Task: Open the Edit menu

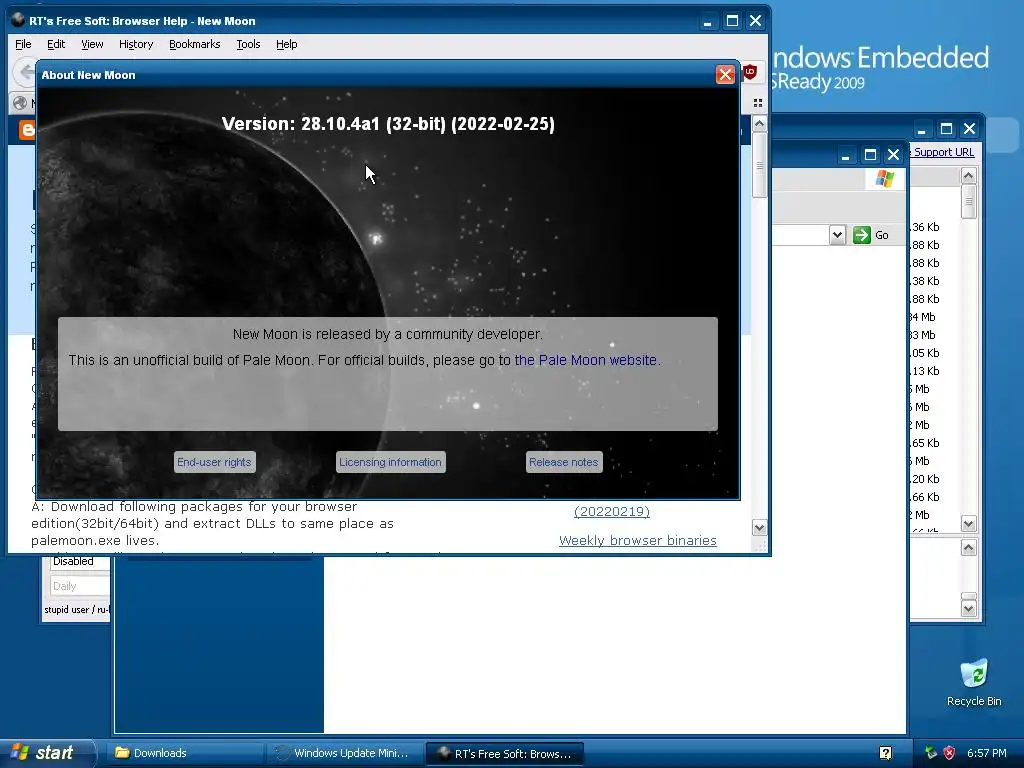Action: [56, 44]
